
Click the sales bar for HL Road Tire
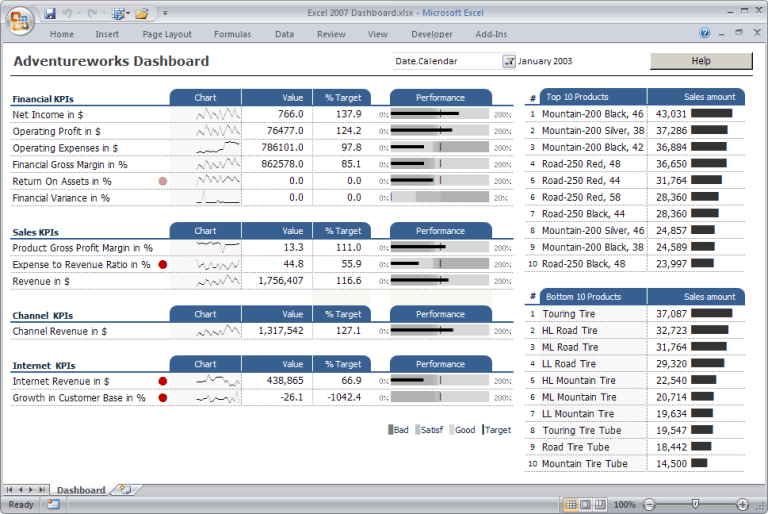pyautogui.click(x=710, y=330)
